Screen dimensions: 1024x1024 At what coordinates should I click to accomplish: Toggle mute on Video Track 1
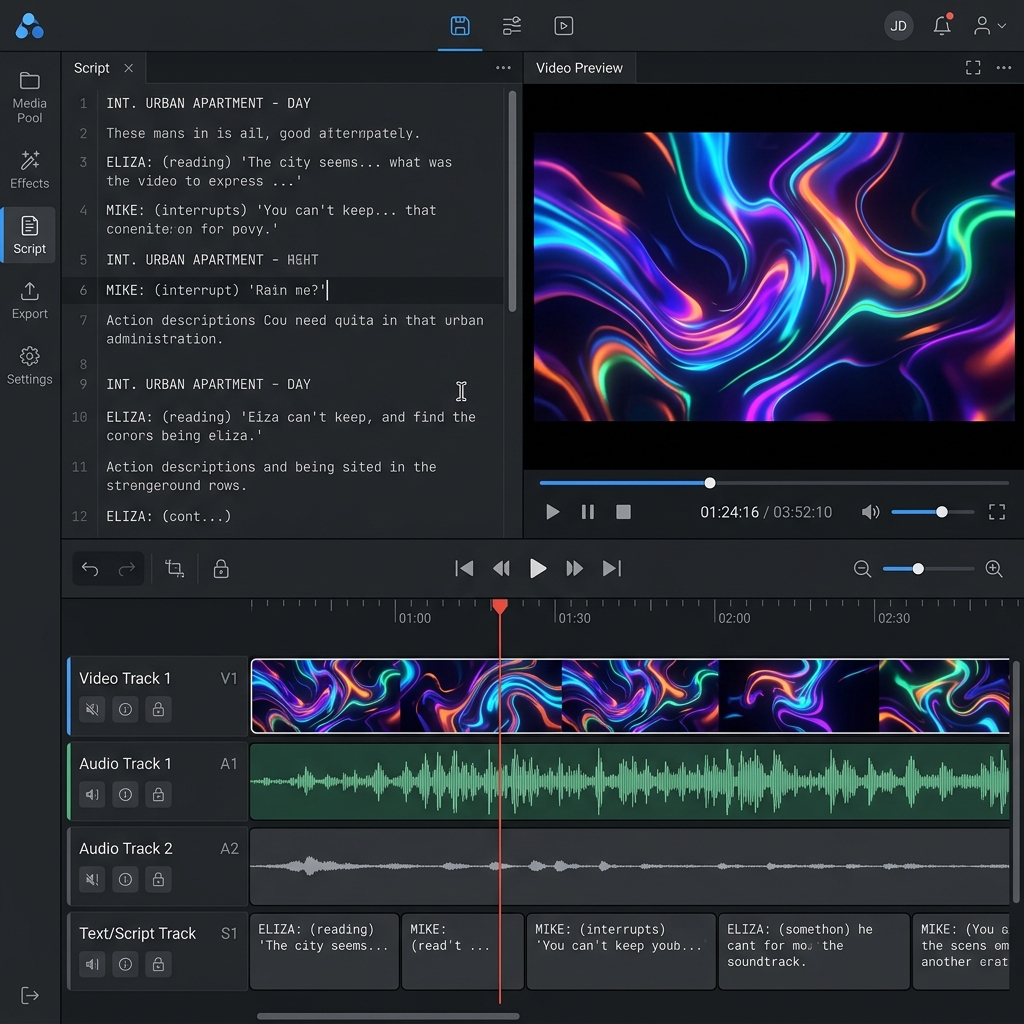click(x=92, y=709)
